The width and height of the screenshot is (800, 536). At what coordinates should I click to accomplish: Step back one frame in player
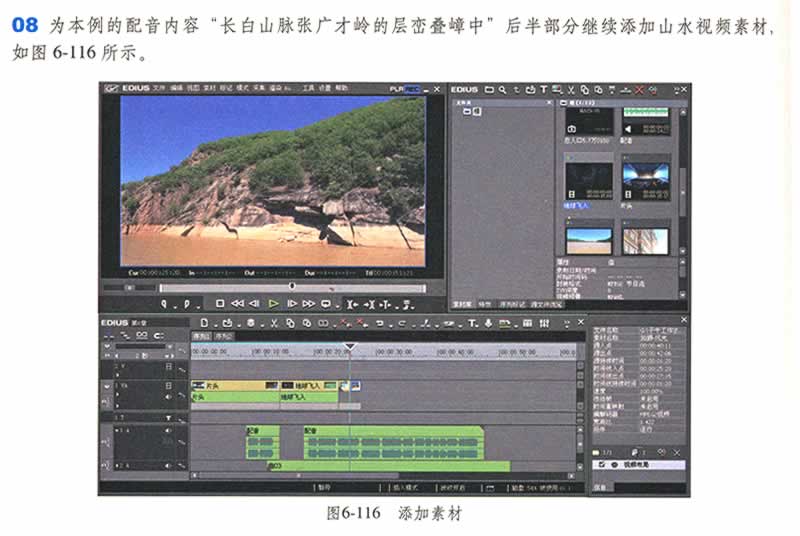pos(254,303)
